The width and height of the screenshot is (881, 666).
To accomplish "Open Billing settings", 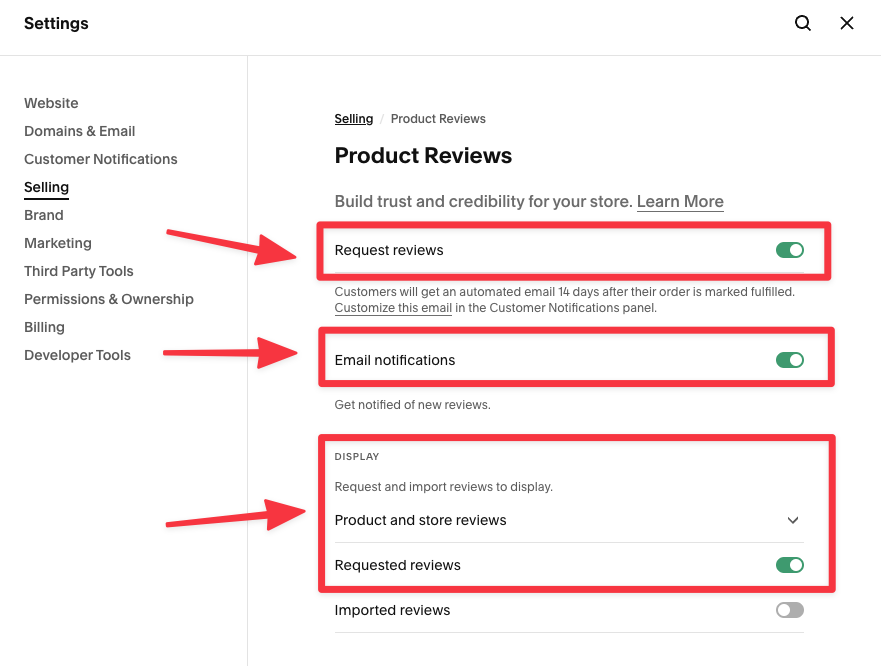I will pos(44,327).
